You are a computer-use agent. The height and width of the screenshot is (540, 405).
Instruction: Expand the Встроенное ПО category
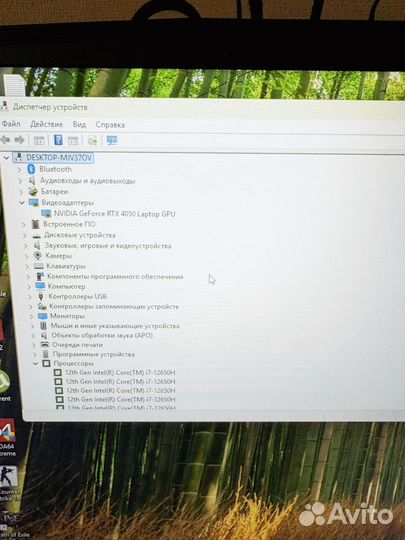coord(24,225)
